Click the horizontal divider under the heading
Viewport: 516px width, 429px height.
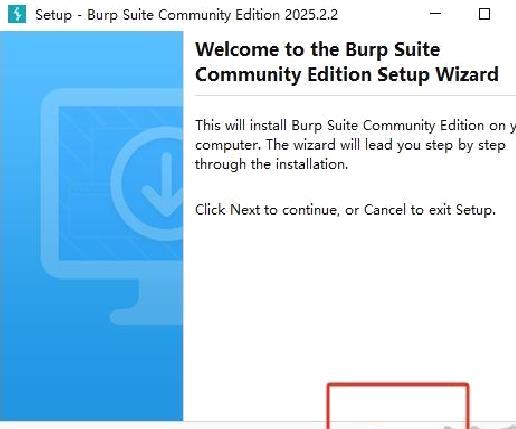click(x=355, y=95)
